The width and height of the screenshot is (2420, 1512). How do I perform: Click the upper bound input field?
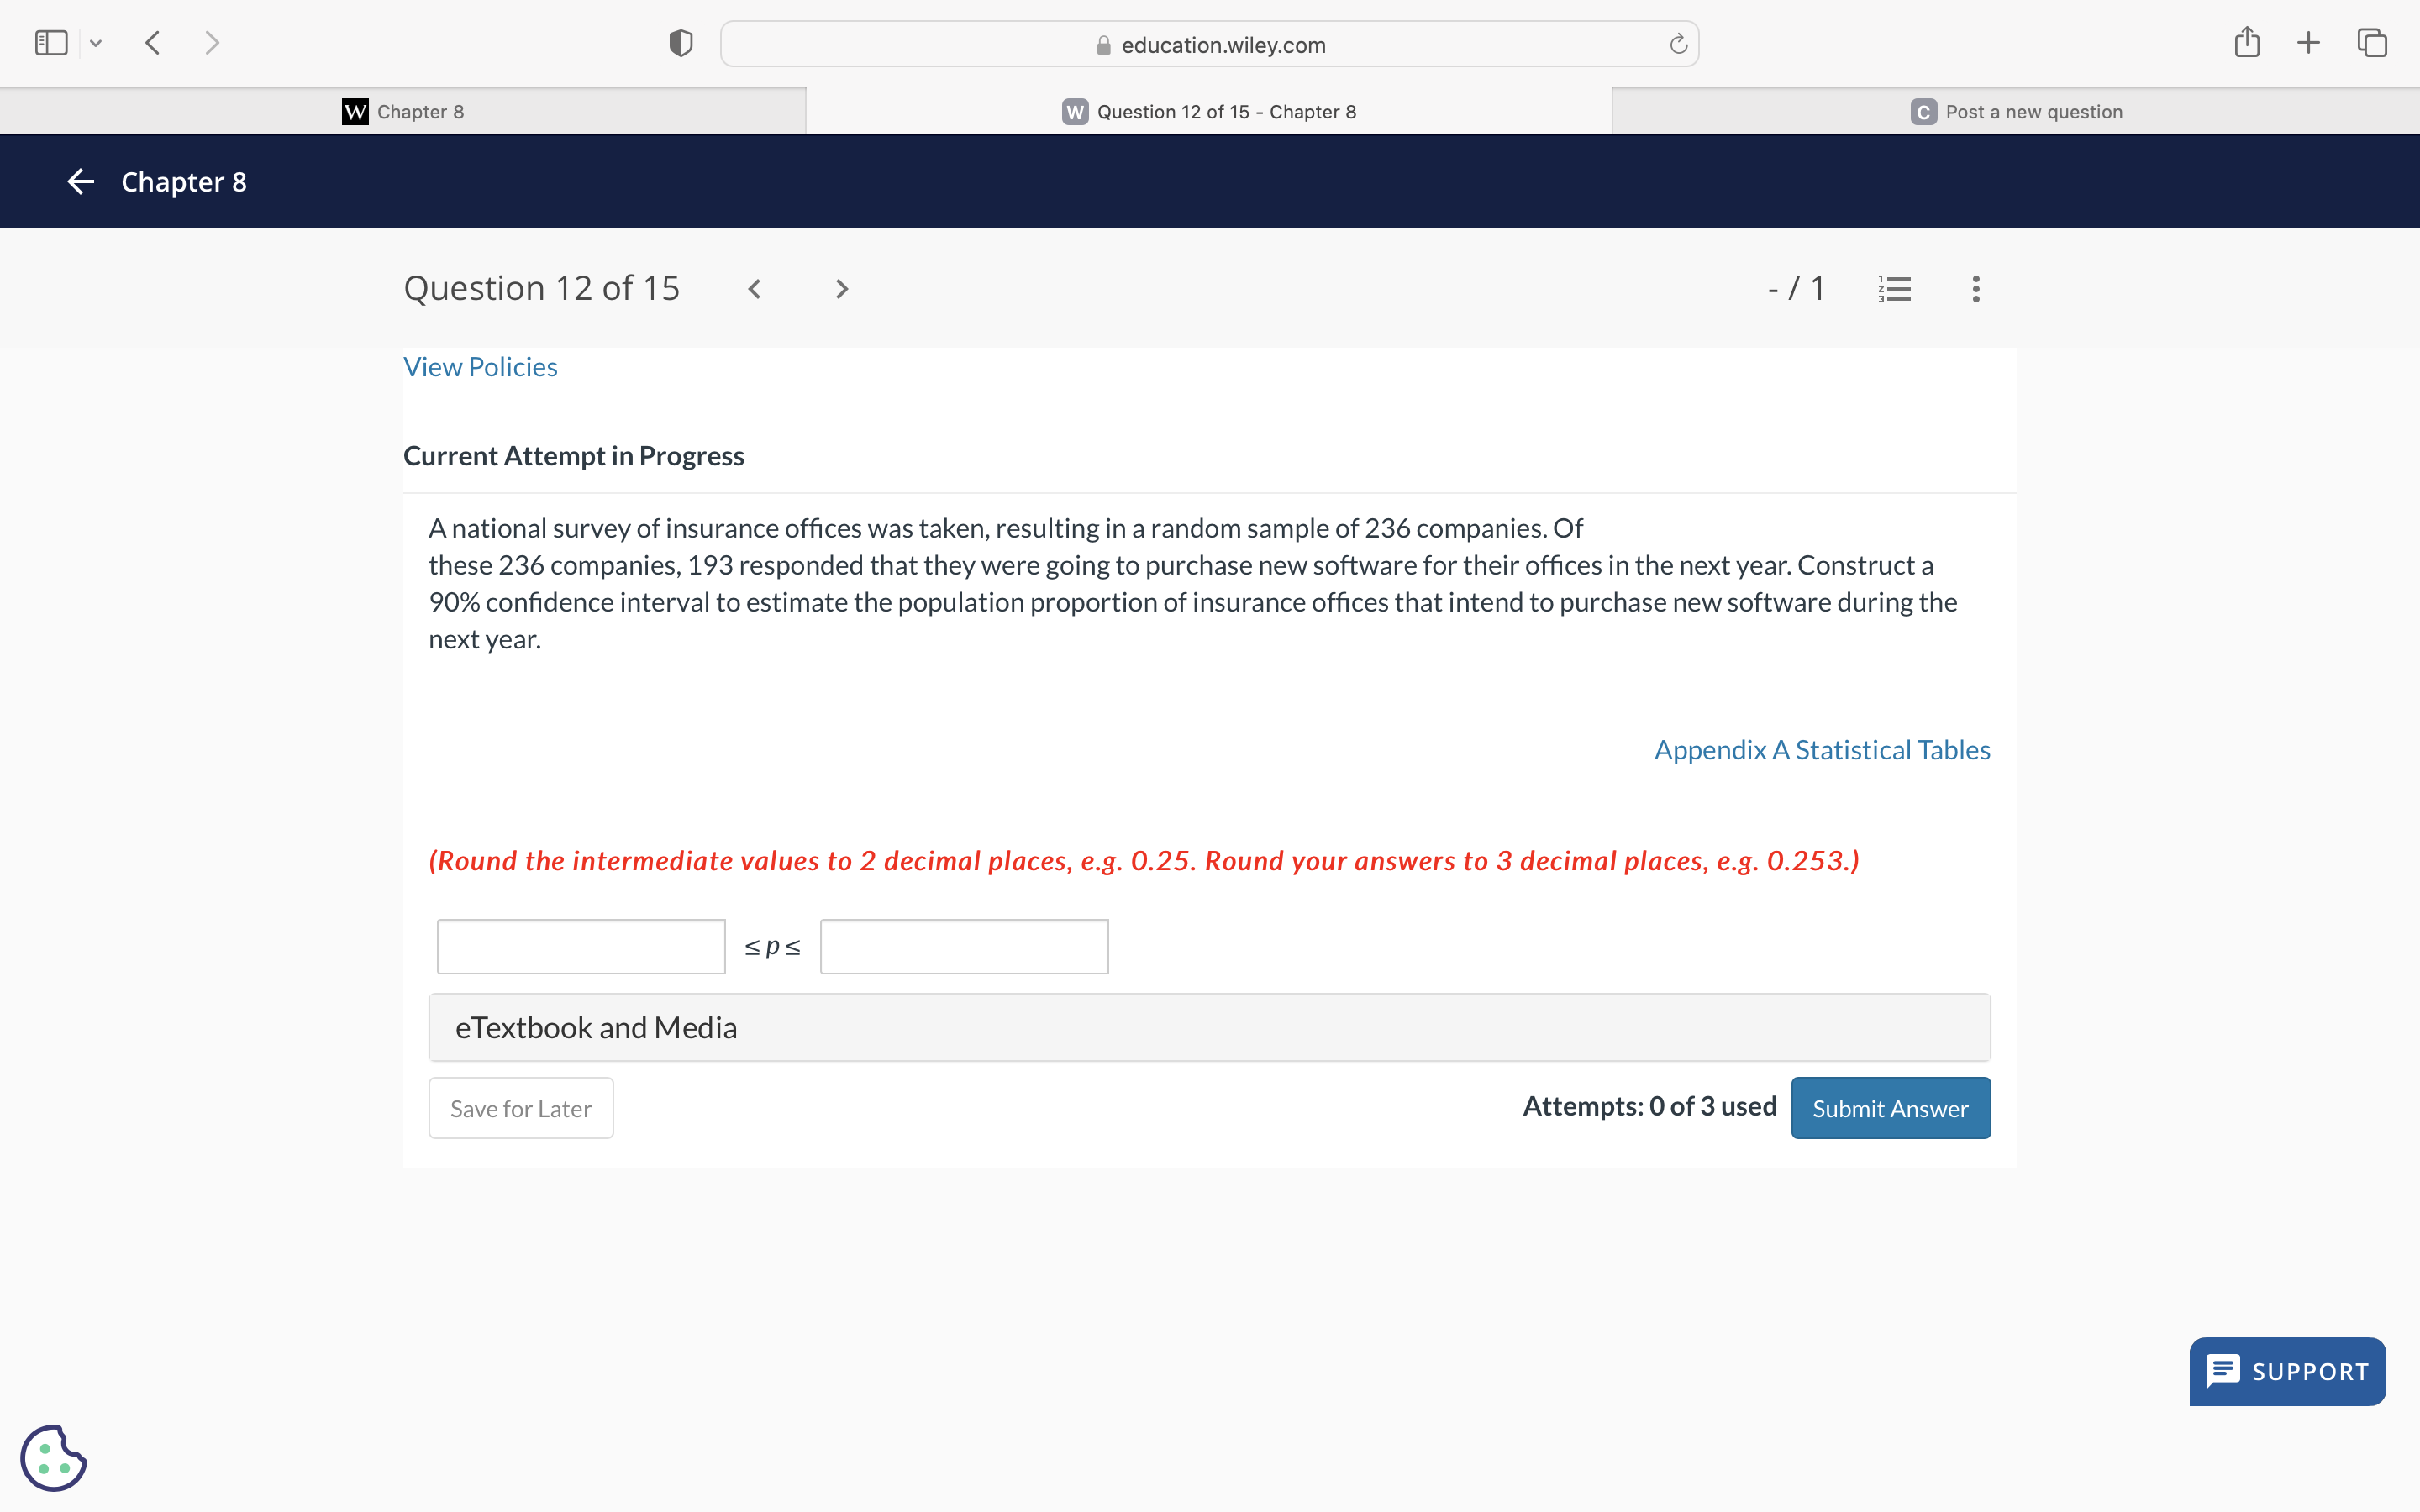[964, 946]
